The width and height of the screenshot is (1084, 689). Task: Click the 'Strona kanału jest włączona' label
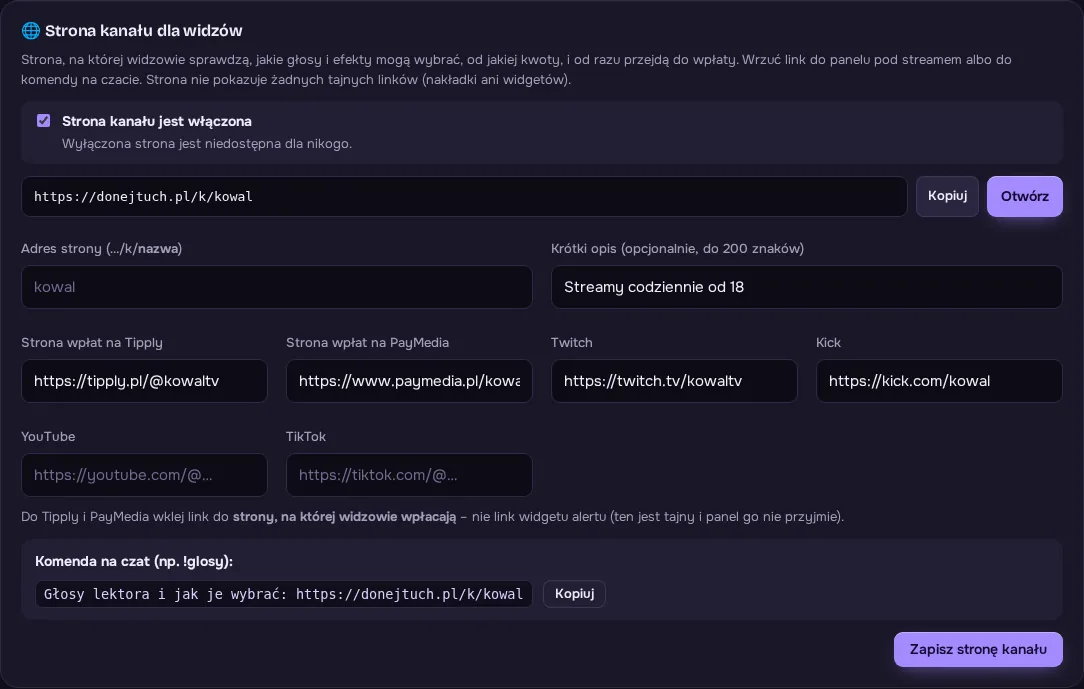pos(157,121)
